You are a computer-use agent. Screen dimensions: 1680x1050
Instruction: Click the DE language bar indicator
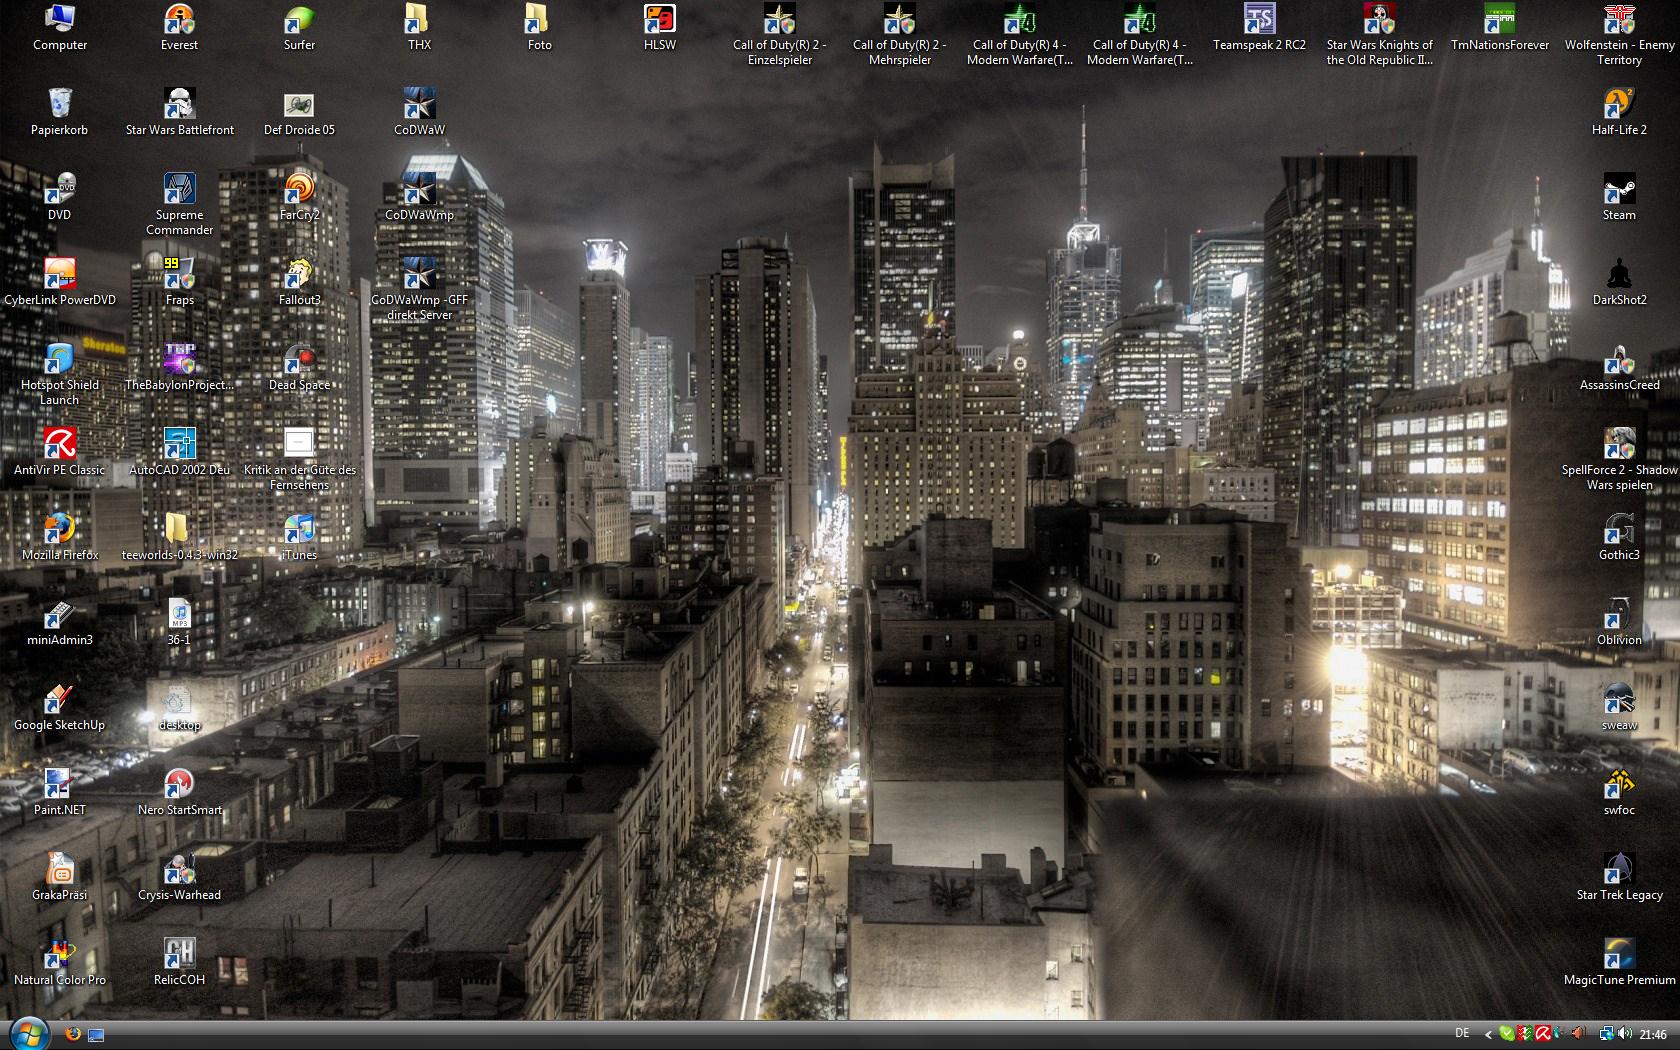pos(1462,1034)
